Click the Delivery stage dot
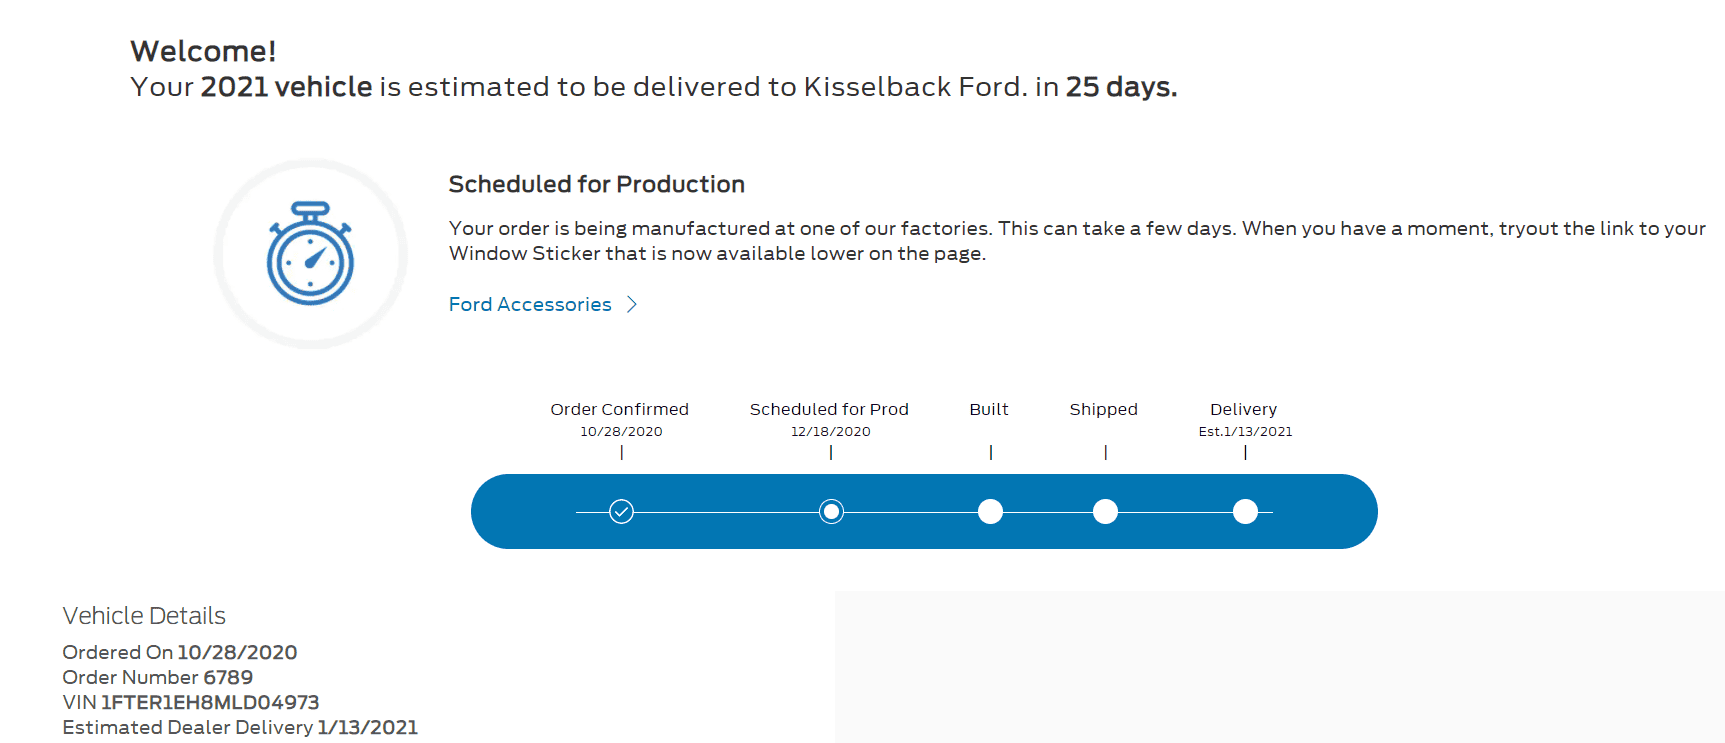 [x=1245, y=512]
